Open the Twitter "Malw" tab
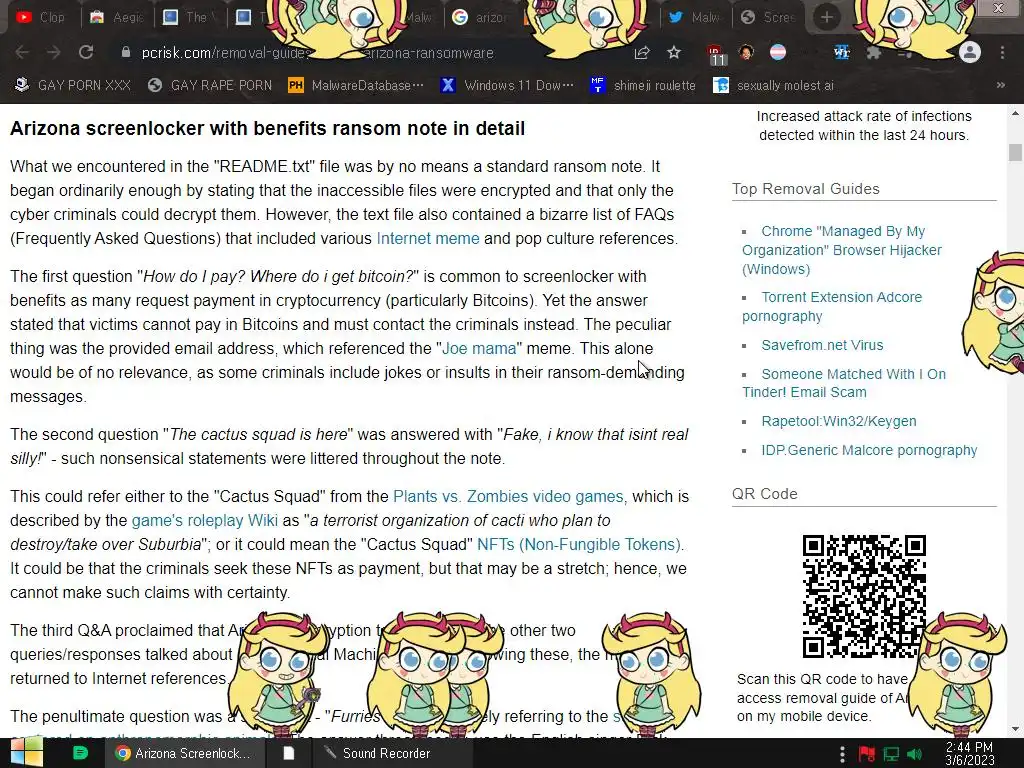This screenshot has height=768, width=1024. [x=695, y=17]
